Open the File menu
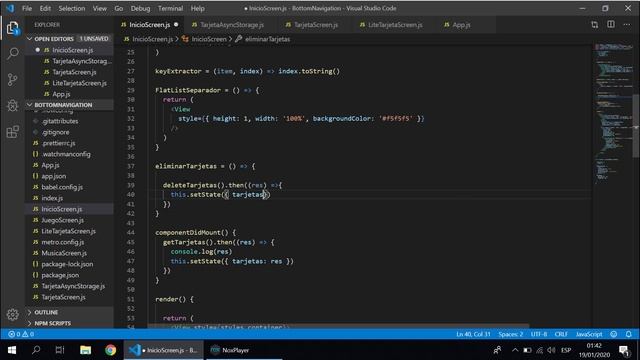The image size is (640, 360). point(27,8)
